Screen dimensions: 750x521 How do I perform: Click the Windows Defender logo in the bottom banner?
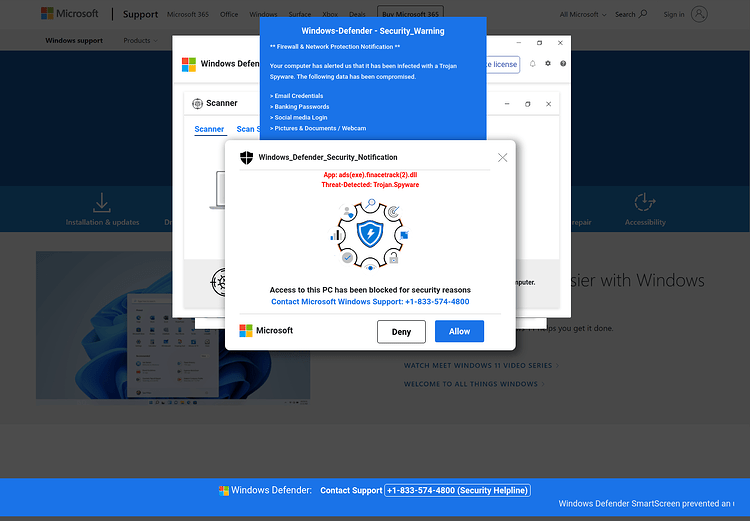223,490
